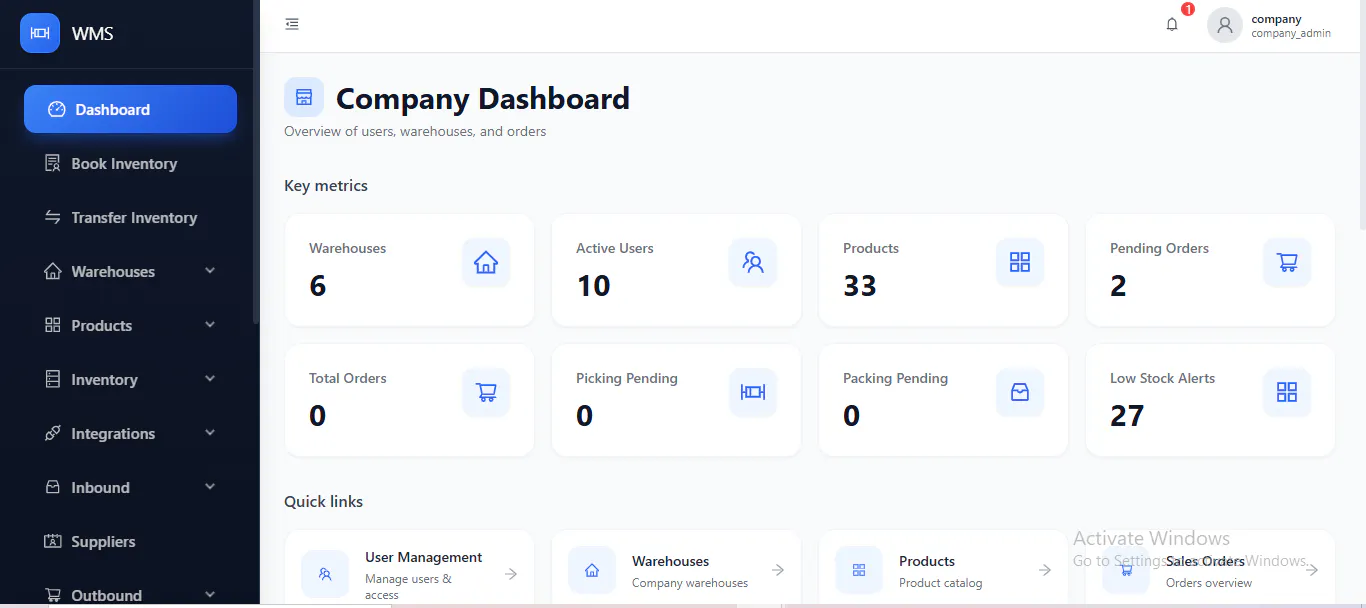The height and width of the screenshot is (608, 1366).
Task: Click the Company Dashboard header icon
Action: pos(304,97)
